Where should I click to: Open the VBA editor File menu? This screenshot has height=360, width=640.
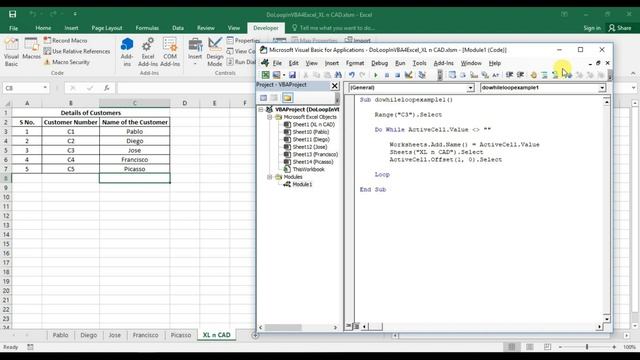click(277, 63)
